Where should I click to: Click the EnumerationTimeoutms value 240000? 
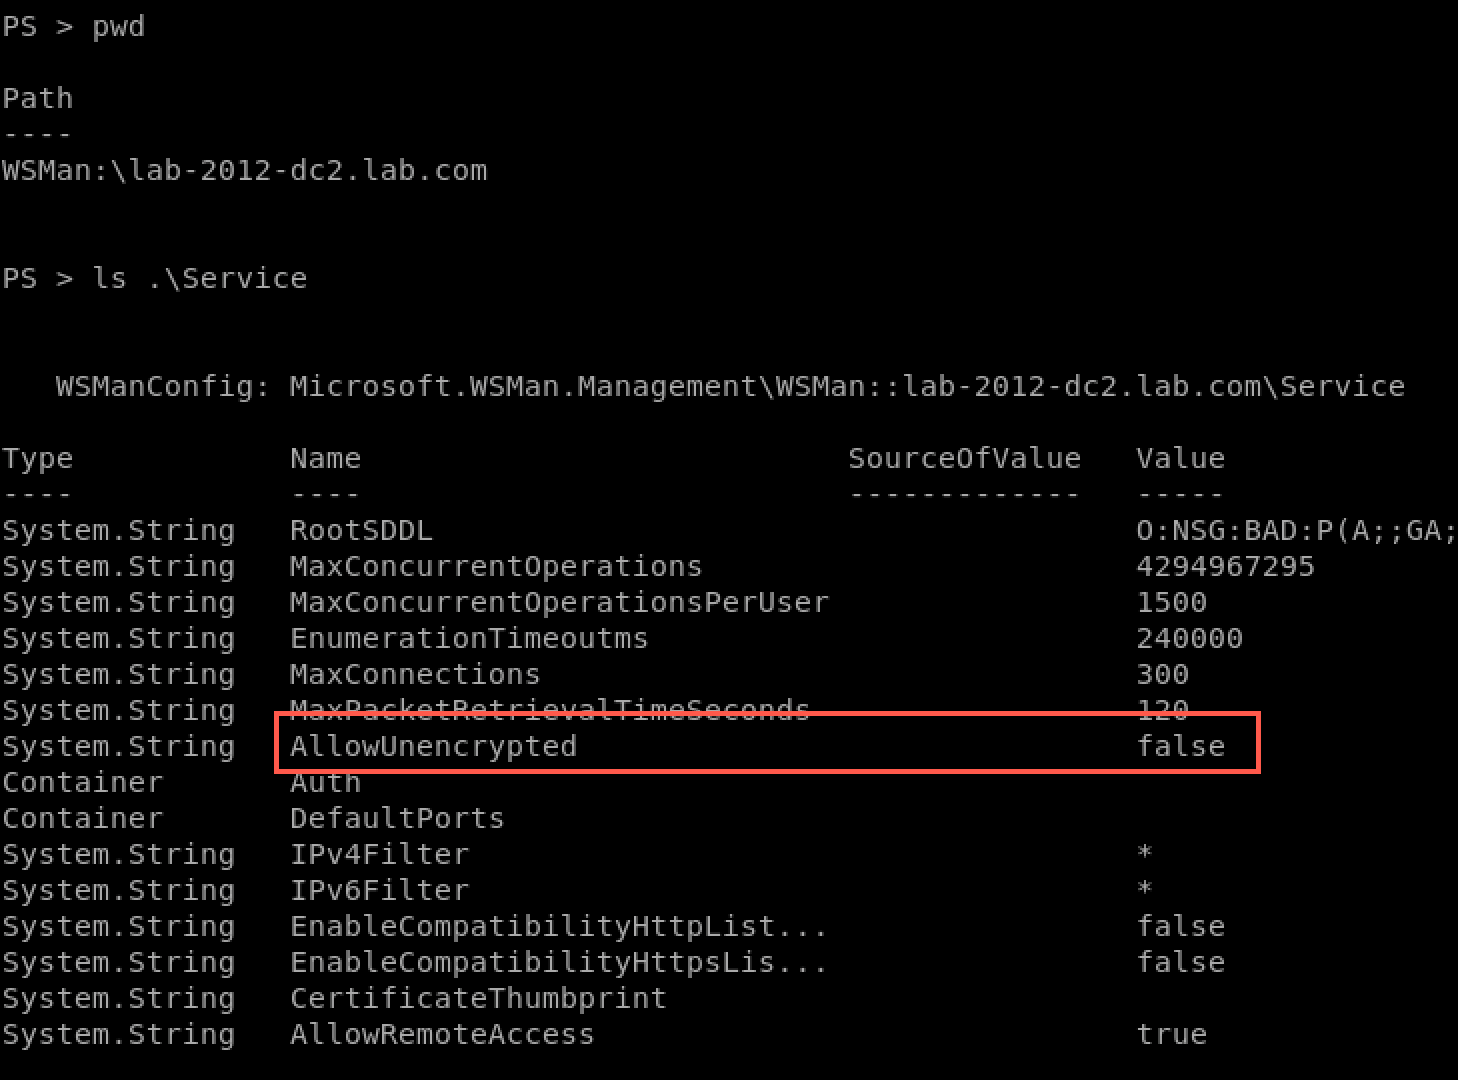pyautogui.click(x=1189, y=638)
